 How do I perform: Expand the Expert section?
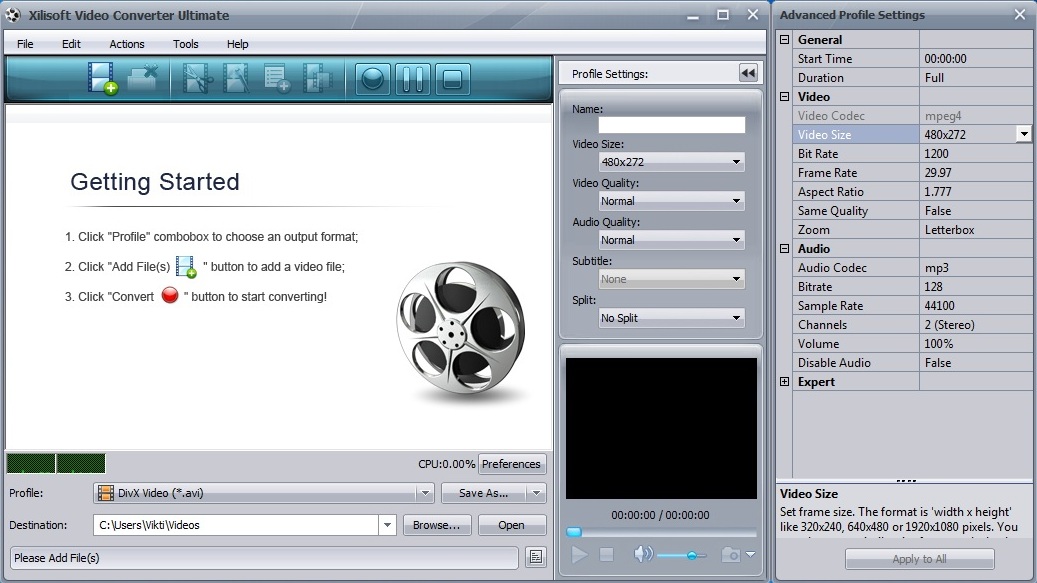click(x=784, y=381)
